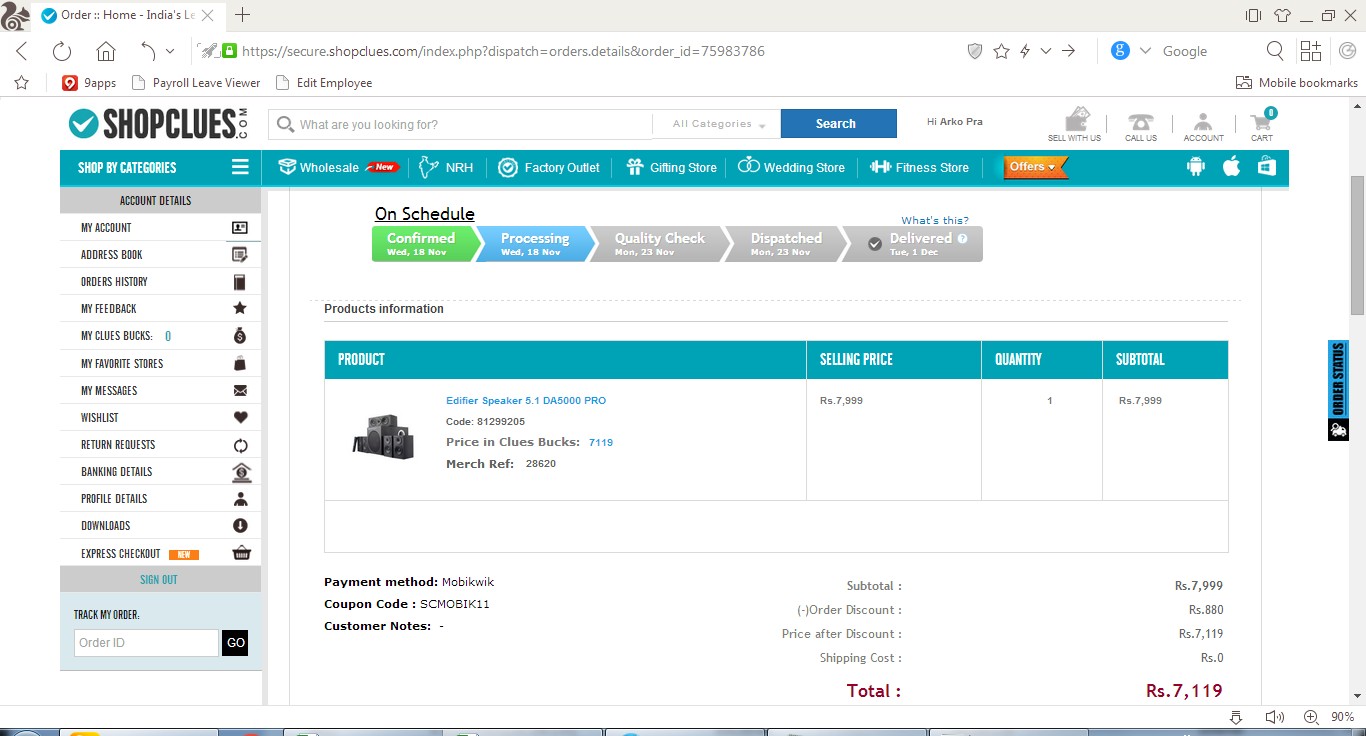Viewport: 1366px width, 736px height.
Task: Open the Account person icon
Action: tap(1203, 123)
